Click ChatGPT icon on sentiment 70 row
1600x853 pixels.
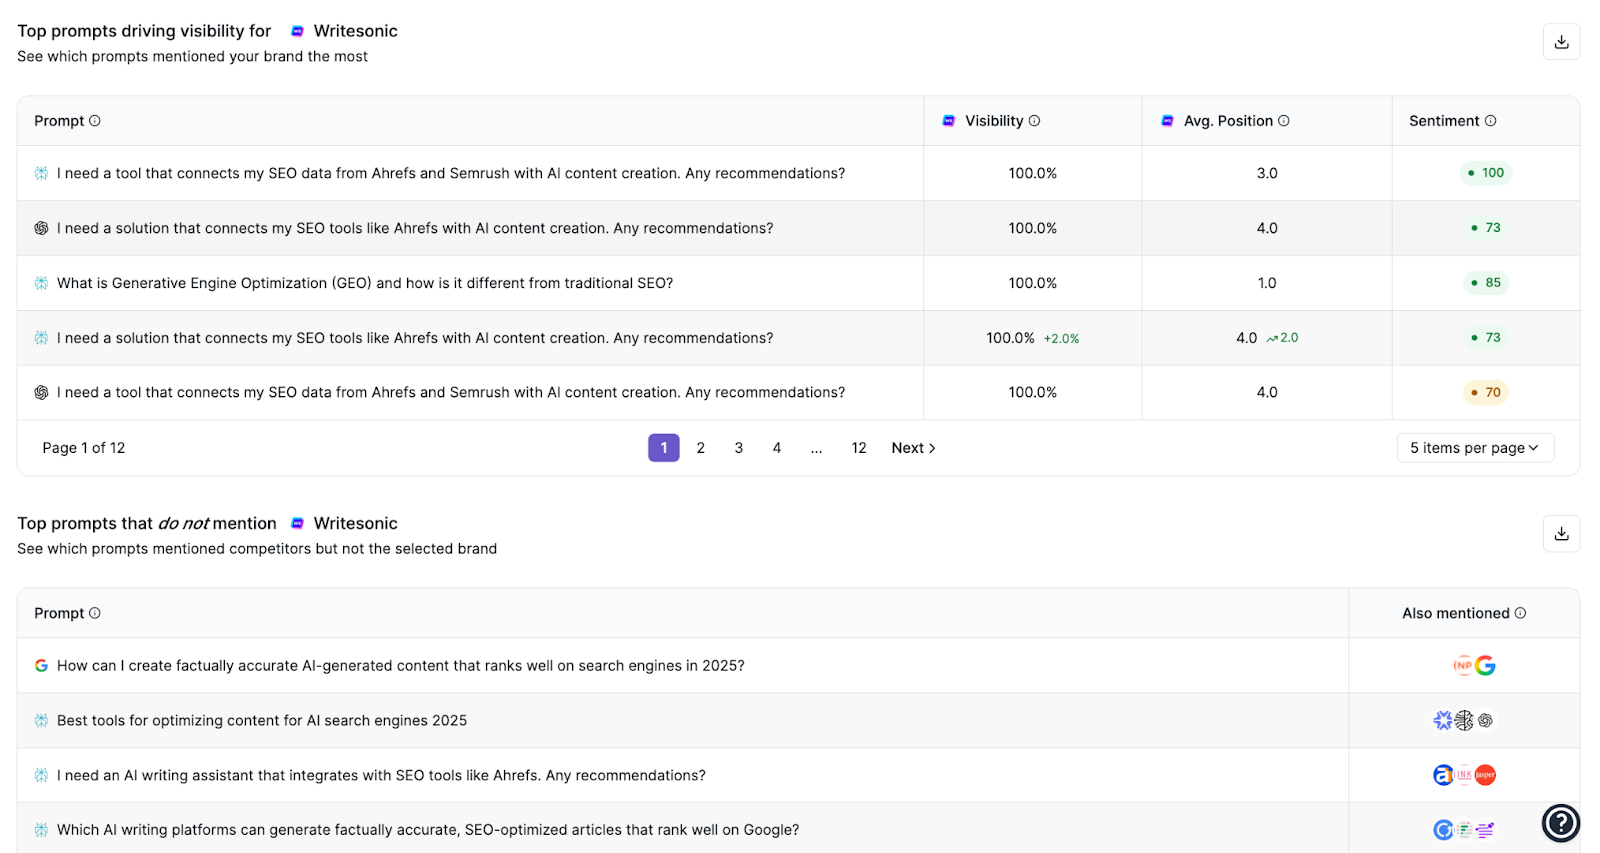(x=41, y=393)
